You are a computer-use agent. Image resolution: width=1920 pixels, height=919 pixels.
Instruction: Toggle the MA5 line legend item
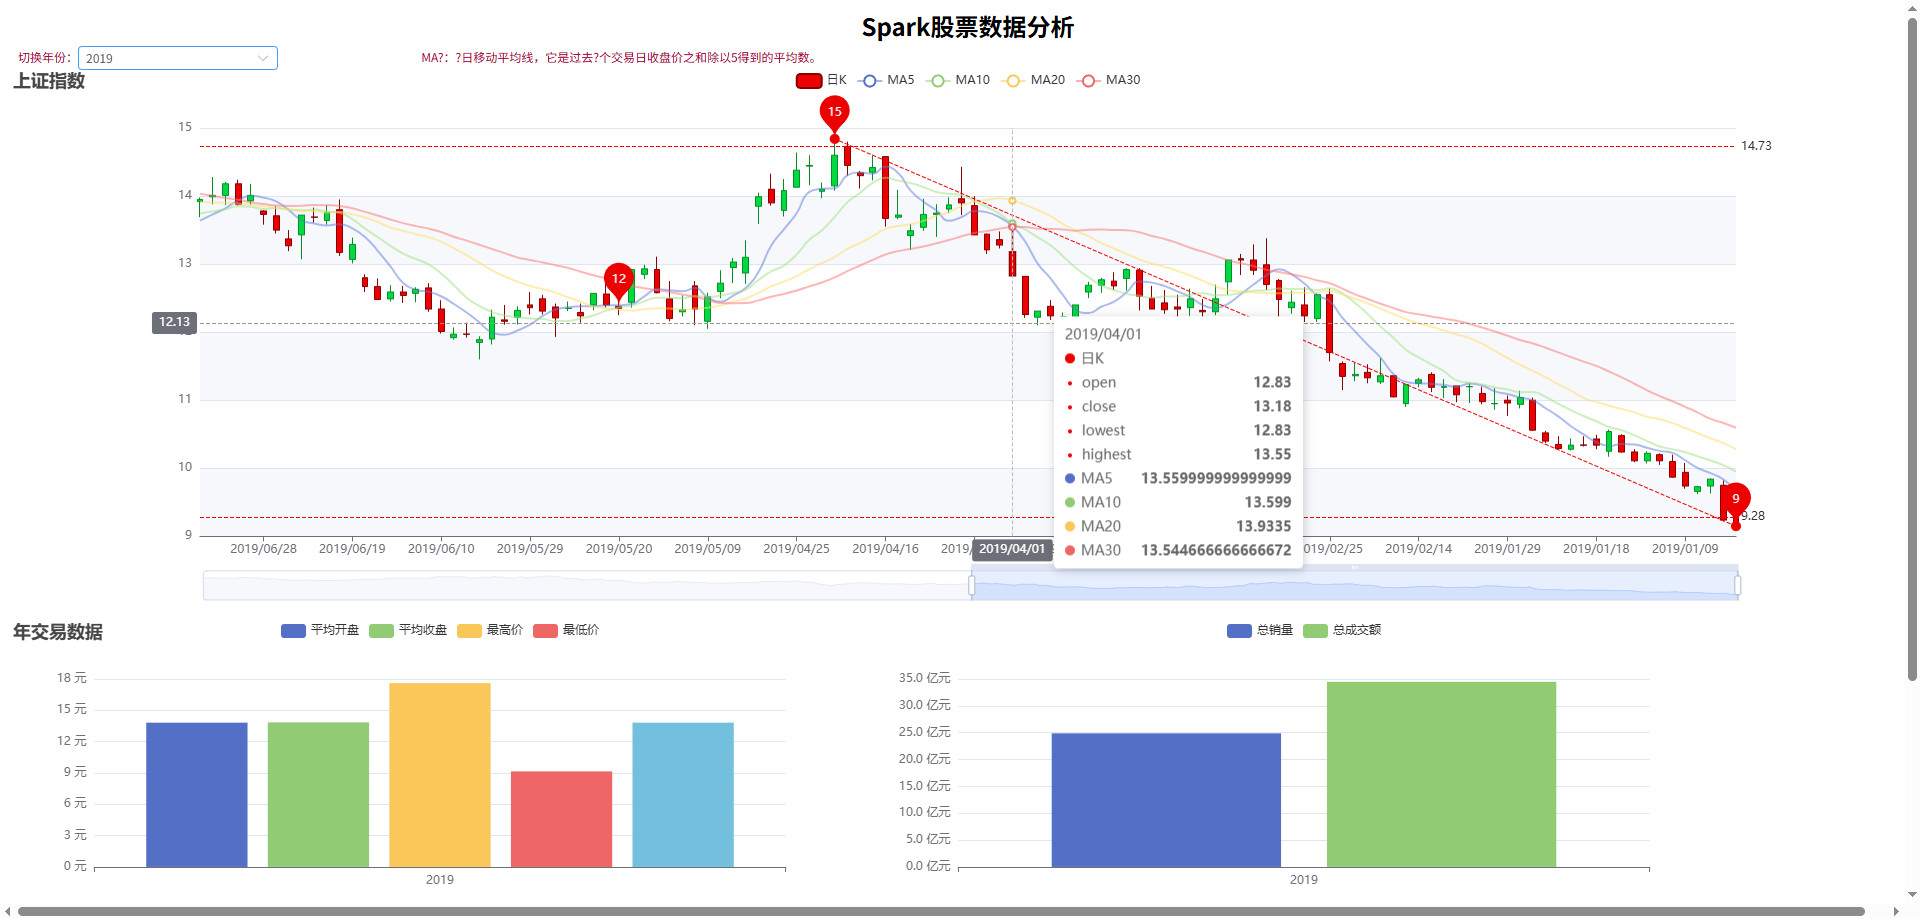886,80
